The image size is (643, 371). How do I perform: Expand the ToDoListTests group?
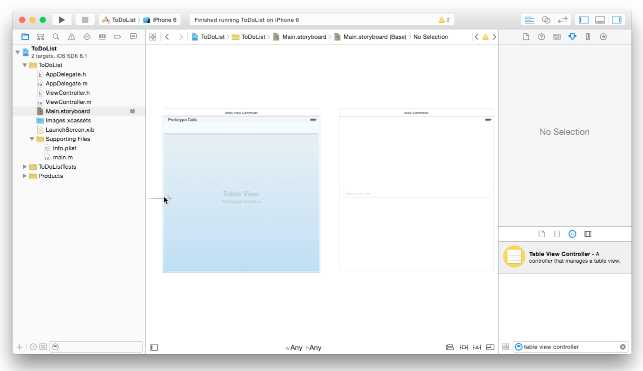pyautogui.click(x=25, y=166)
